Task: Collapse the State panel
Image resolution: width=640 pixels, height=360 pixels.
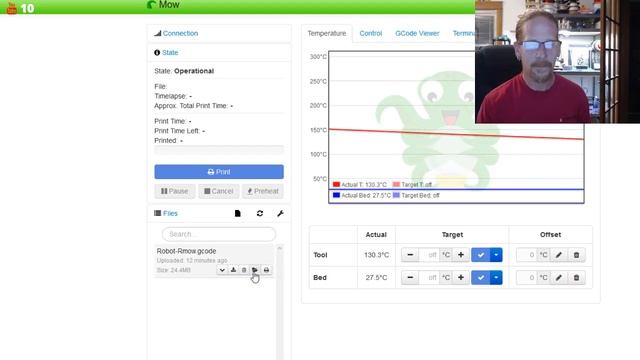Action: click(170, 52)
